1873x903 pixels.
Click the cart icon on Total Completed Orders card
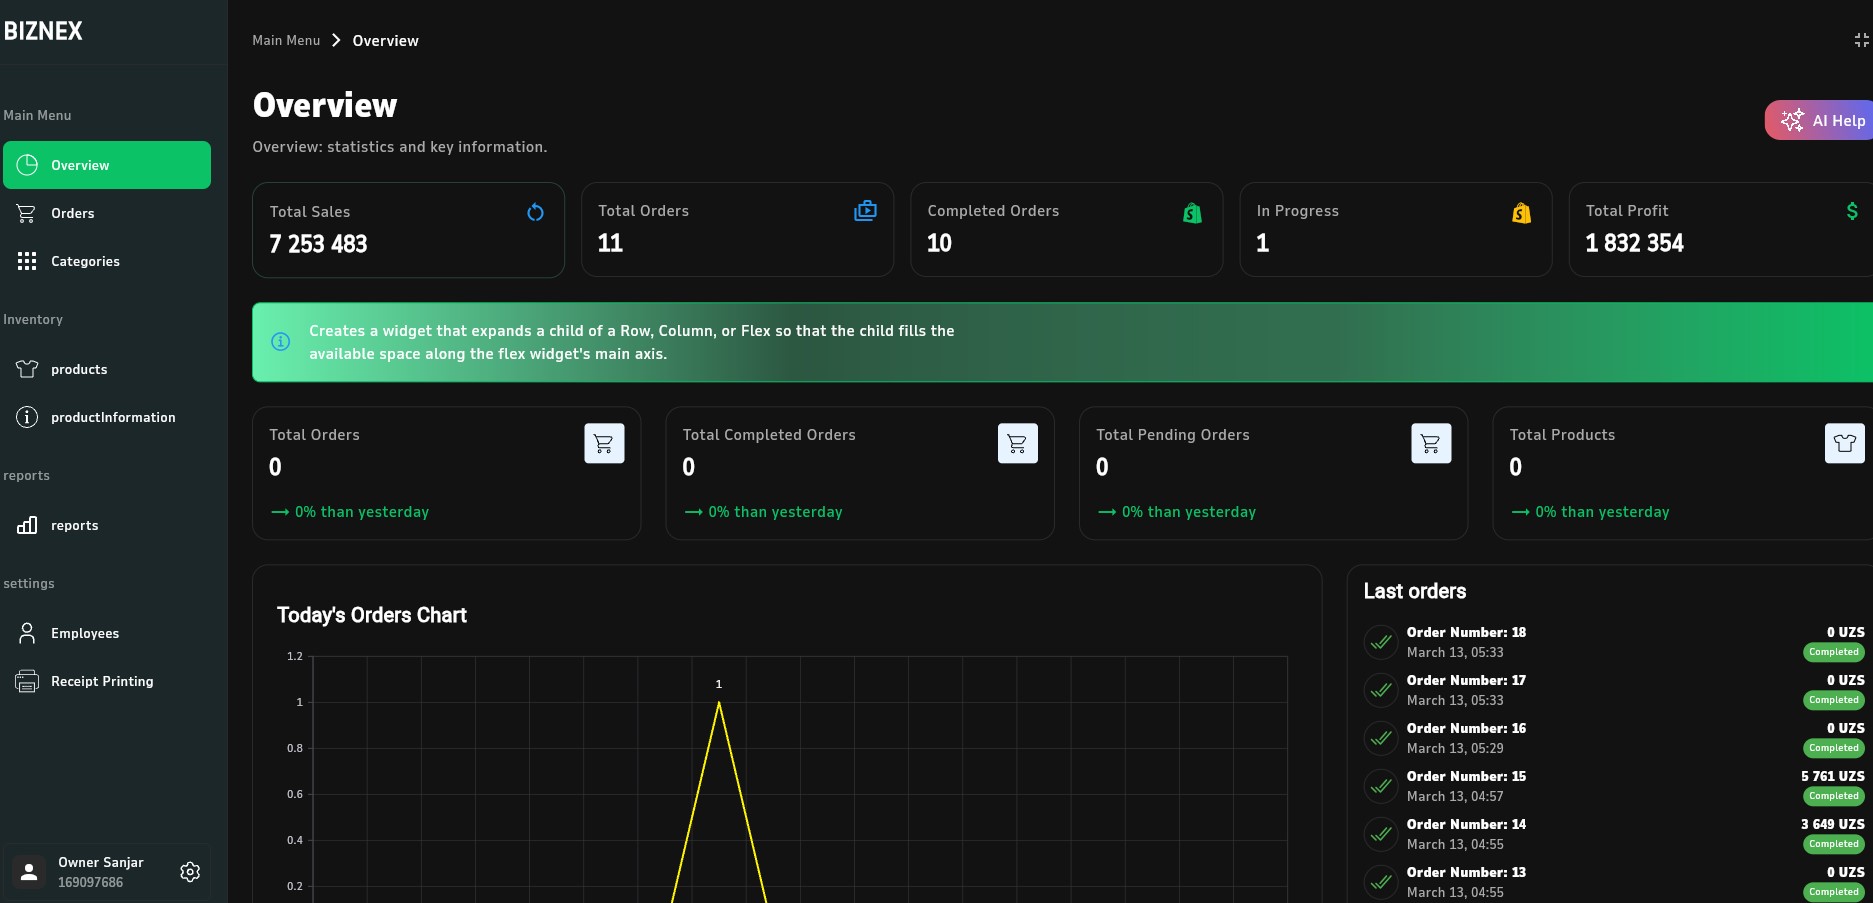click(x=1017, y=443)
